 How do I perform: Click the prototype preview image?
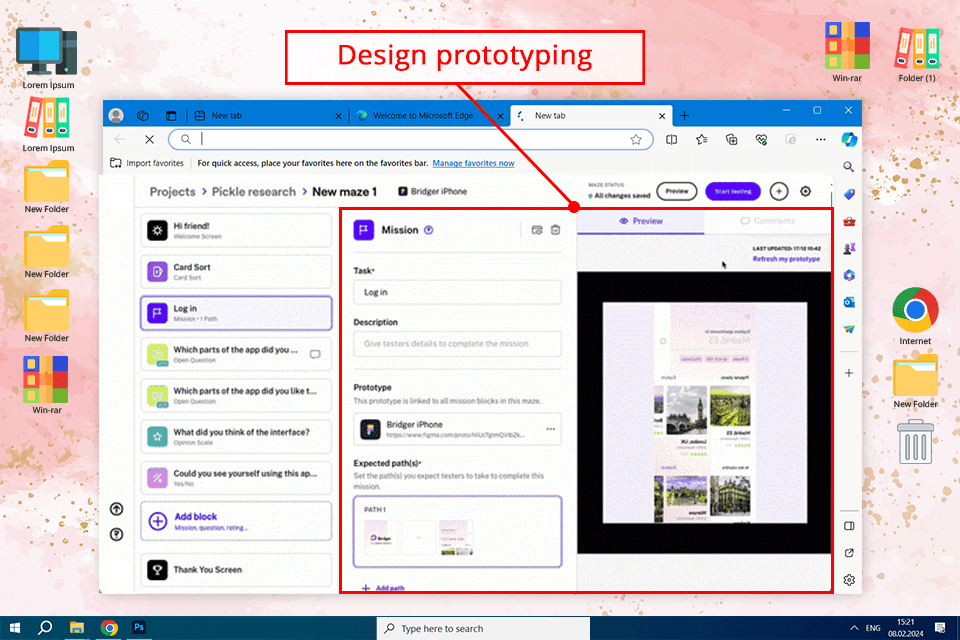point(704,412)
